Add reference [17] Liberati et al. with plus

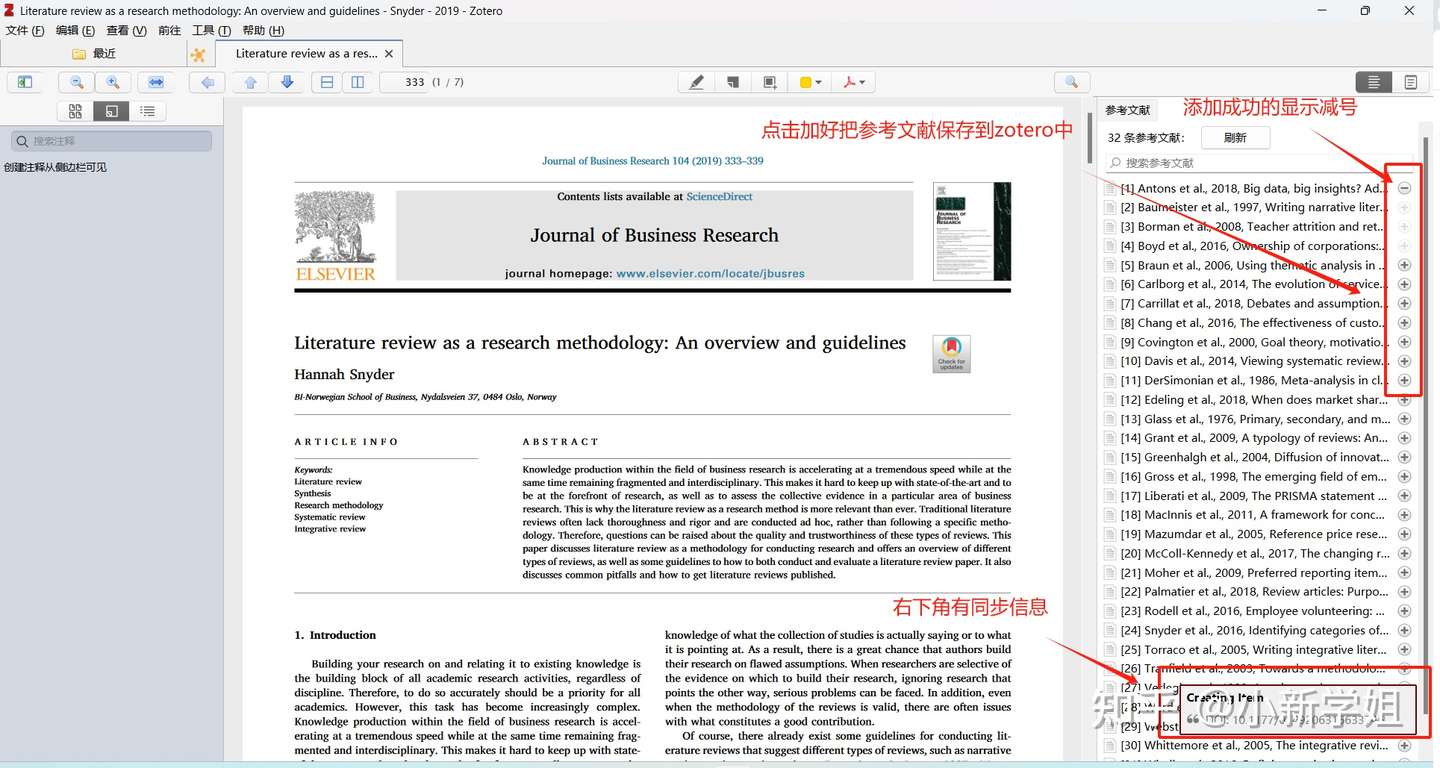tap(1404, 496)
